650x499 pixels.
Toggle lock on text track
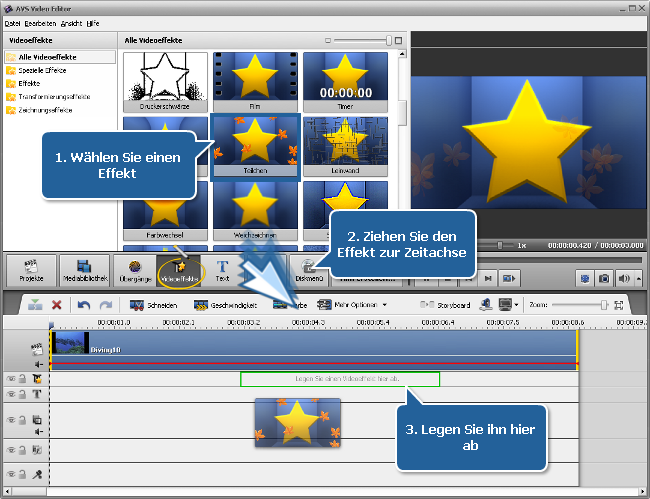point(22,394)
